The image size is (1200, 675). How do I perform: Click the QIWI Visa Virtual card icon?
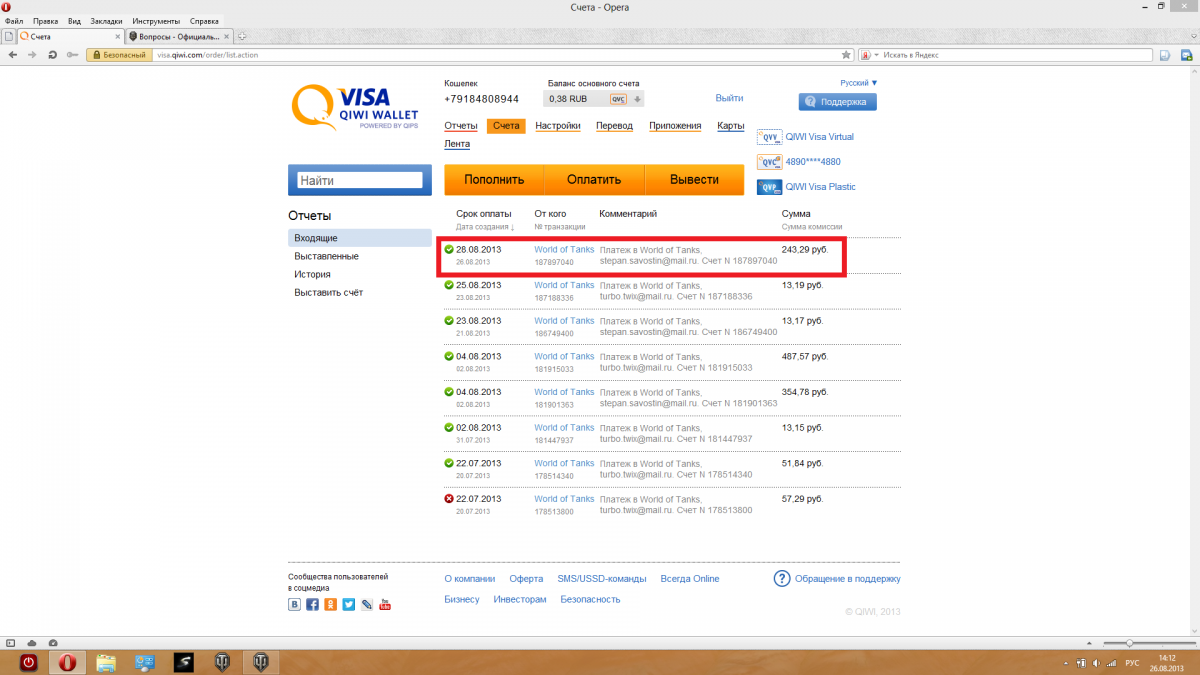tap(769, 137)
